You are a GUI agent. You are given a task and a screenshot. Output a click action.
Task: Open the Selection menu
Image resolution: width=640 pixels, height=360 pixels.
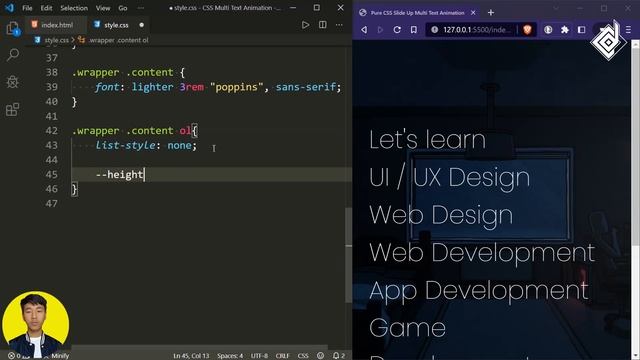[x=74, y=8]
